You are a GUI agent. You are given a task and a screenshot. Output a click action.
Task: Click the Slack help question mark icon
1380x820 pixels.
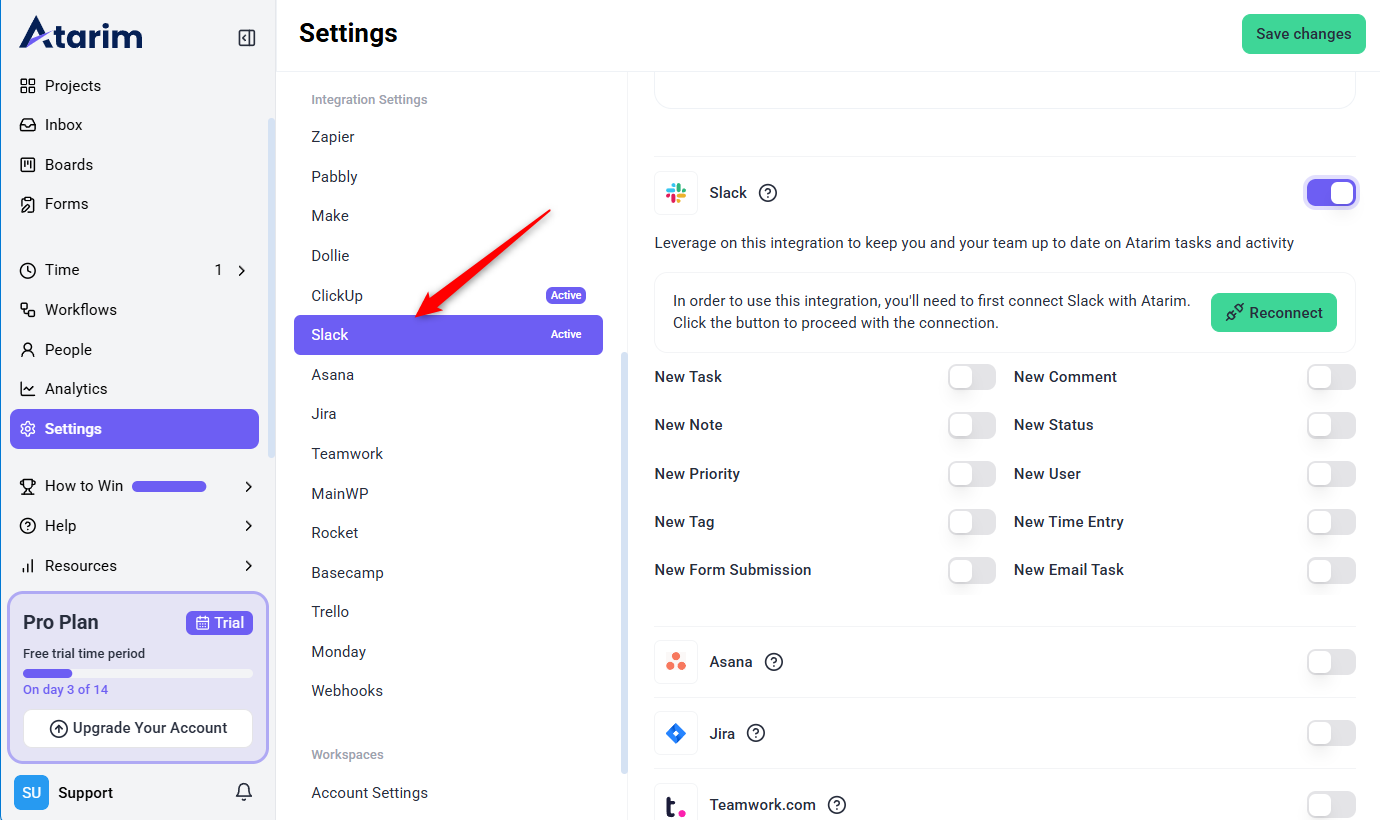pos(768,193)
